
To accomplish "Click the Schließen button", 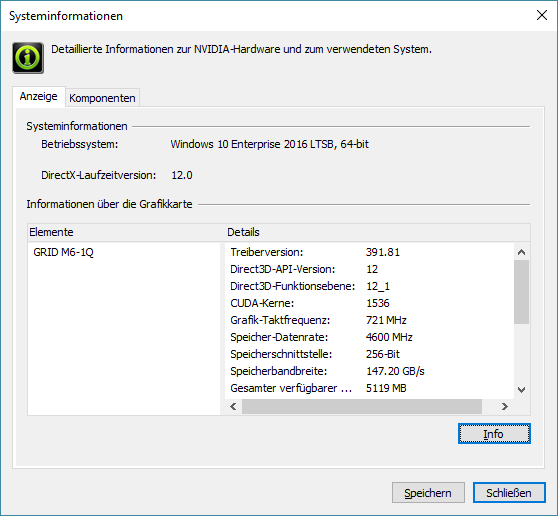I will (509, 493).
